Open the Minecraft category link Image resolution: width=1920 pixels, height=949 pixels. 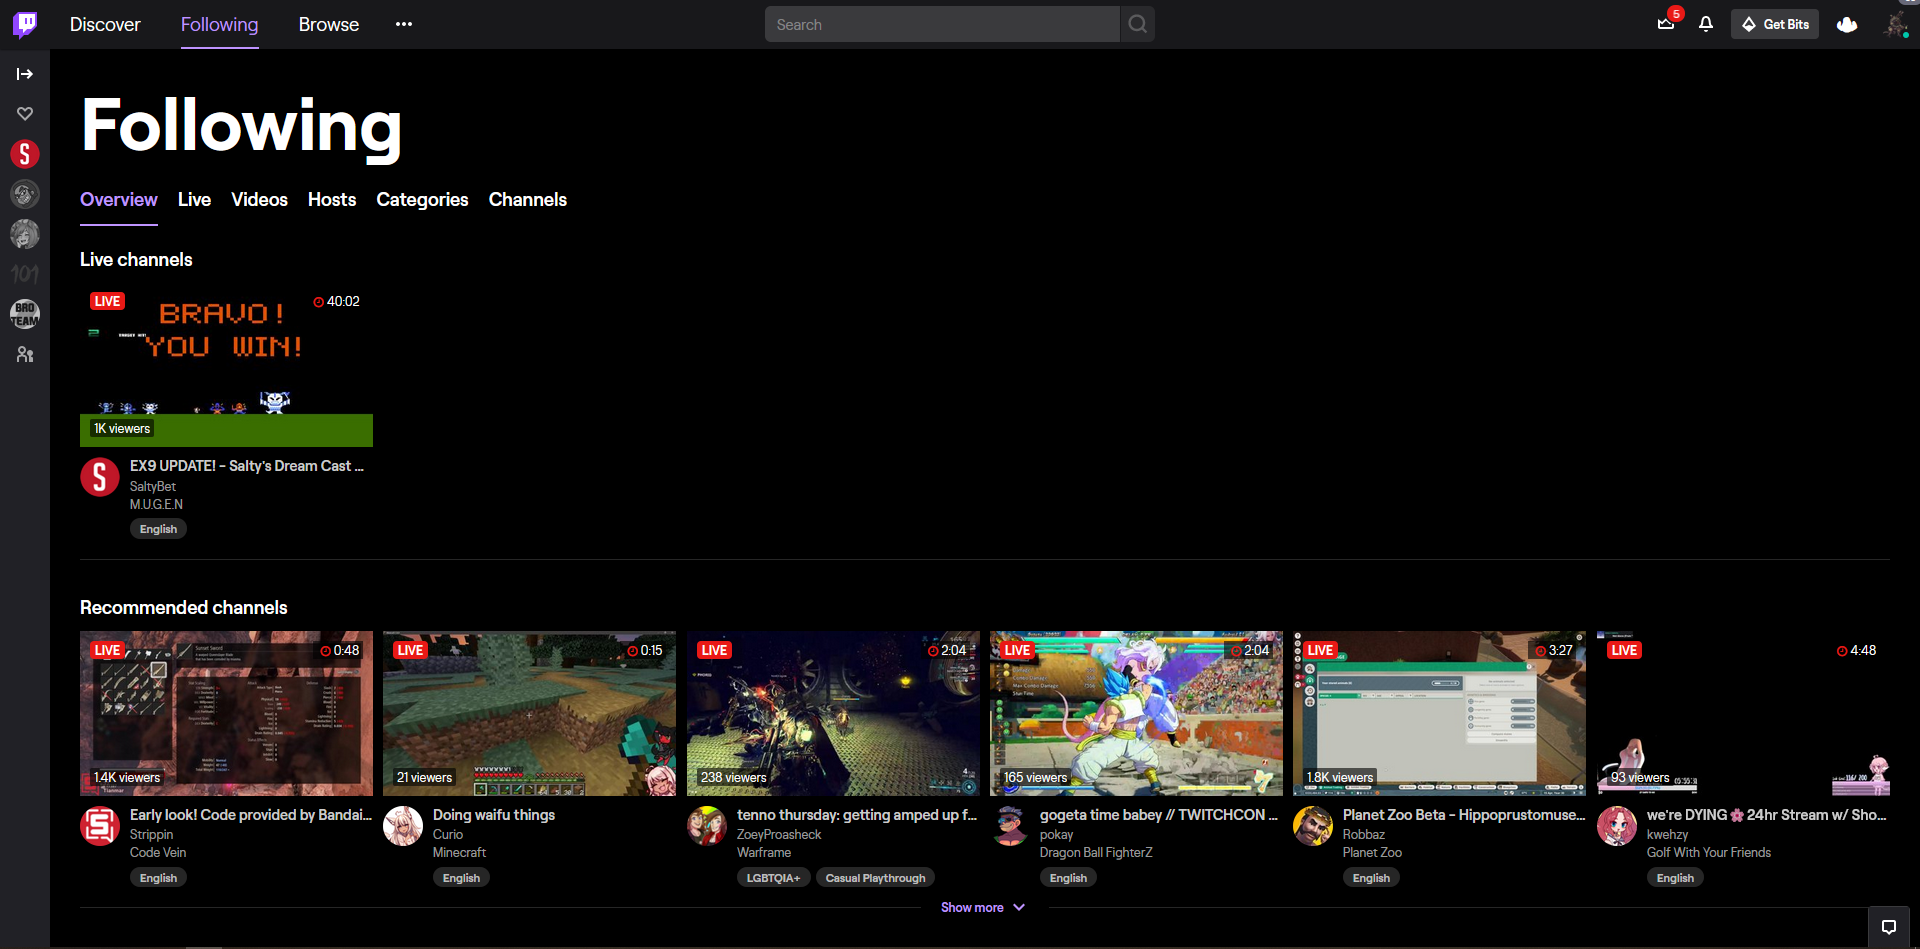pos(459,852)
